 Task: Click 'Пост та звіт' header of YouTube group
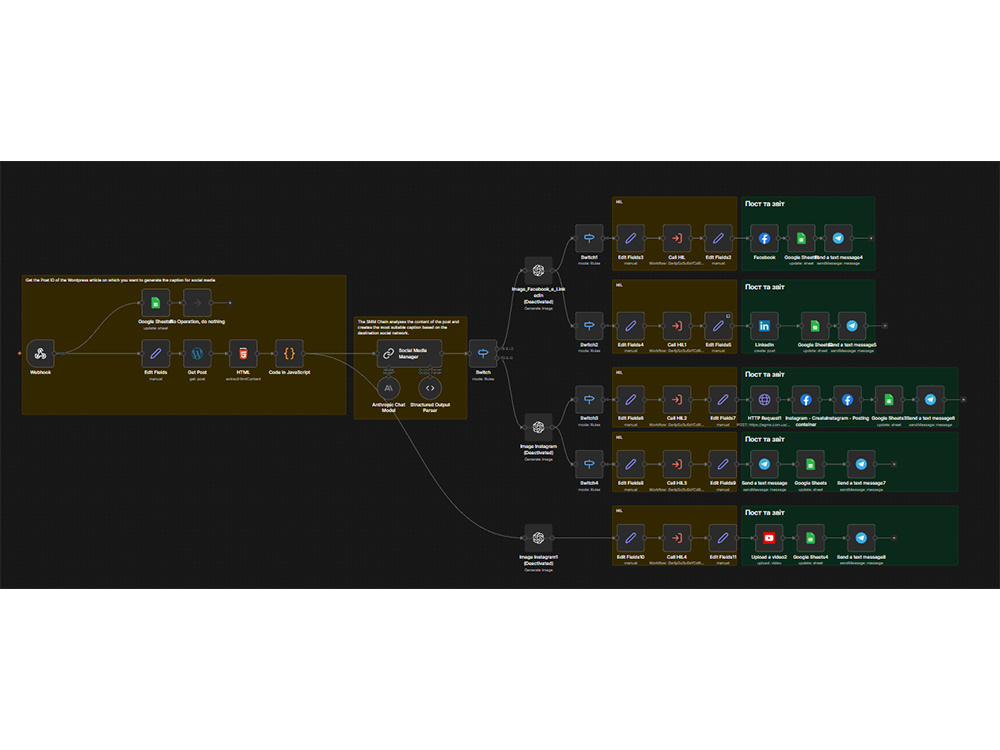pos(765,513)
